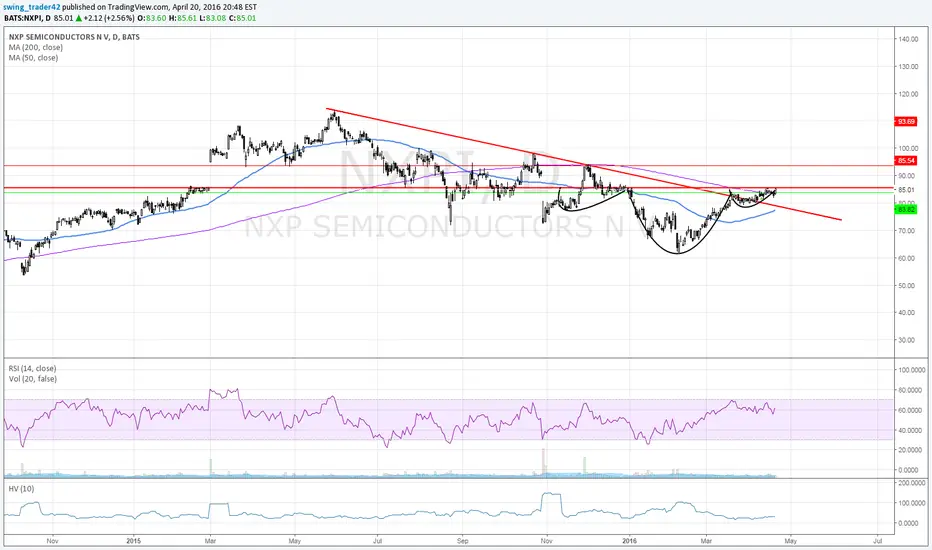
Task: Select the MA (200, close) indicator label
Action: click(x=36, y=47)
